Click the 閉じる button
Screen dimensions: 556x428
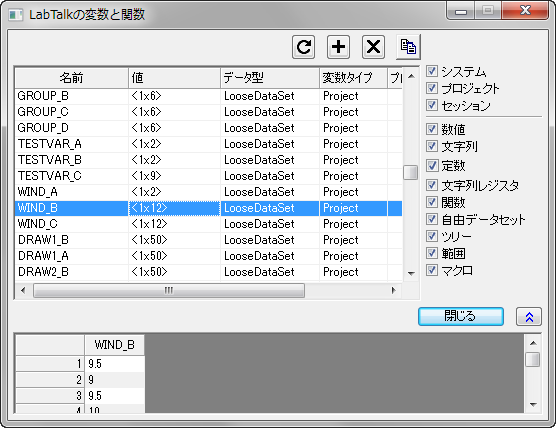(461, 316)
